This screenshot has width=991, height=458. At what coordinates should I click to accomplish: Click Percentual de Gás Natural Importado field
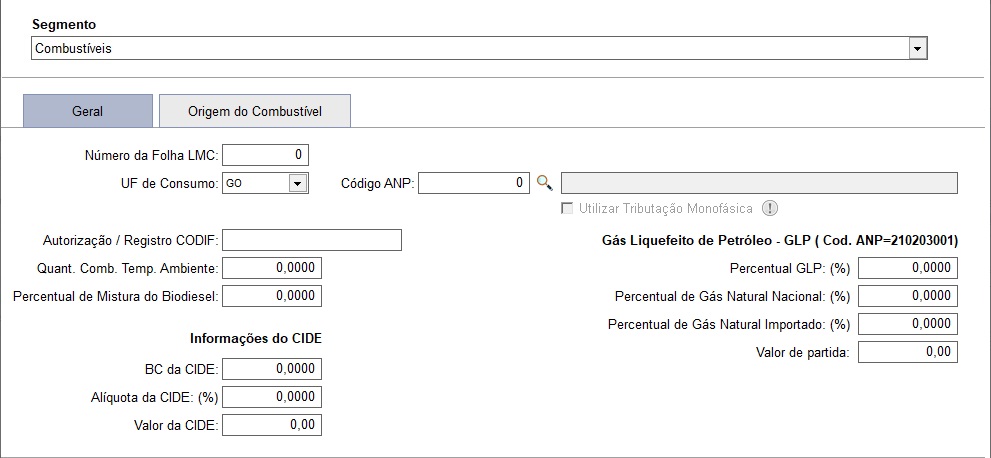coord(908,324)
